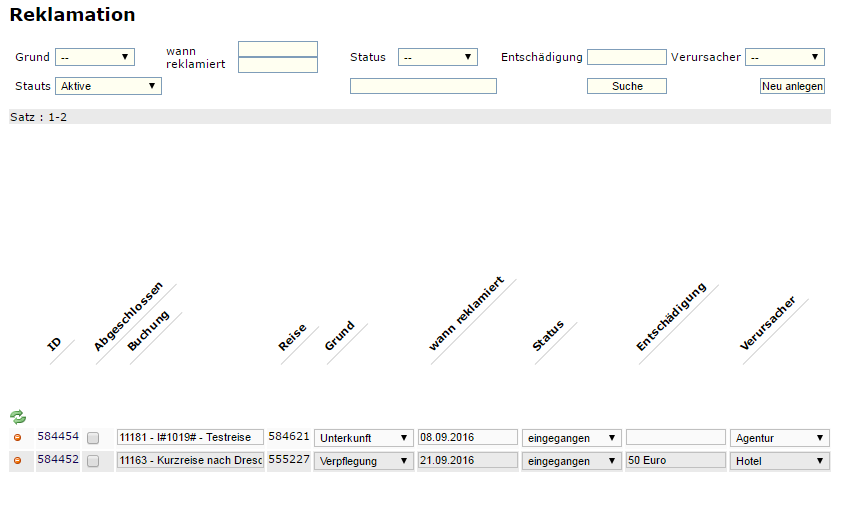This screenshot has height=520, width=855.
Task: Click orange delete icon for record 584454
Action: 17,438
